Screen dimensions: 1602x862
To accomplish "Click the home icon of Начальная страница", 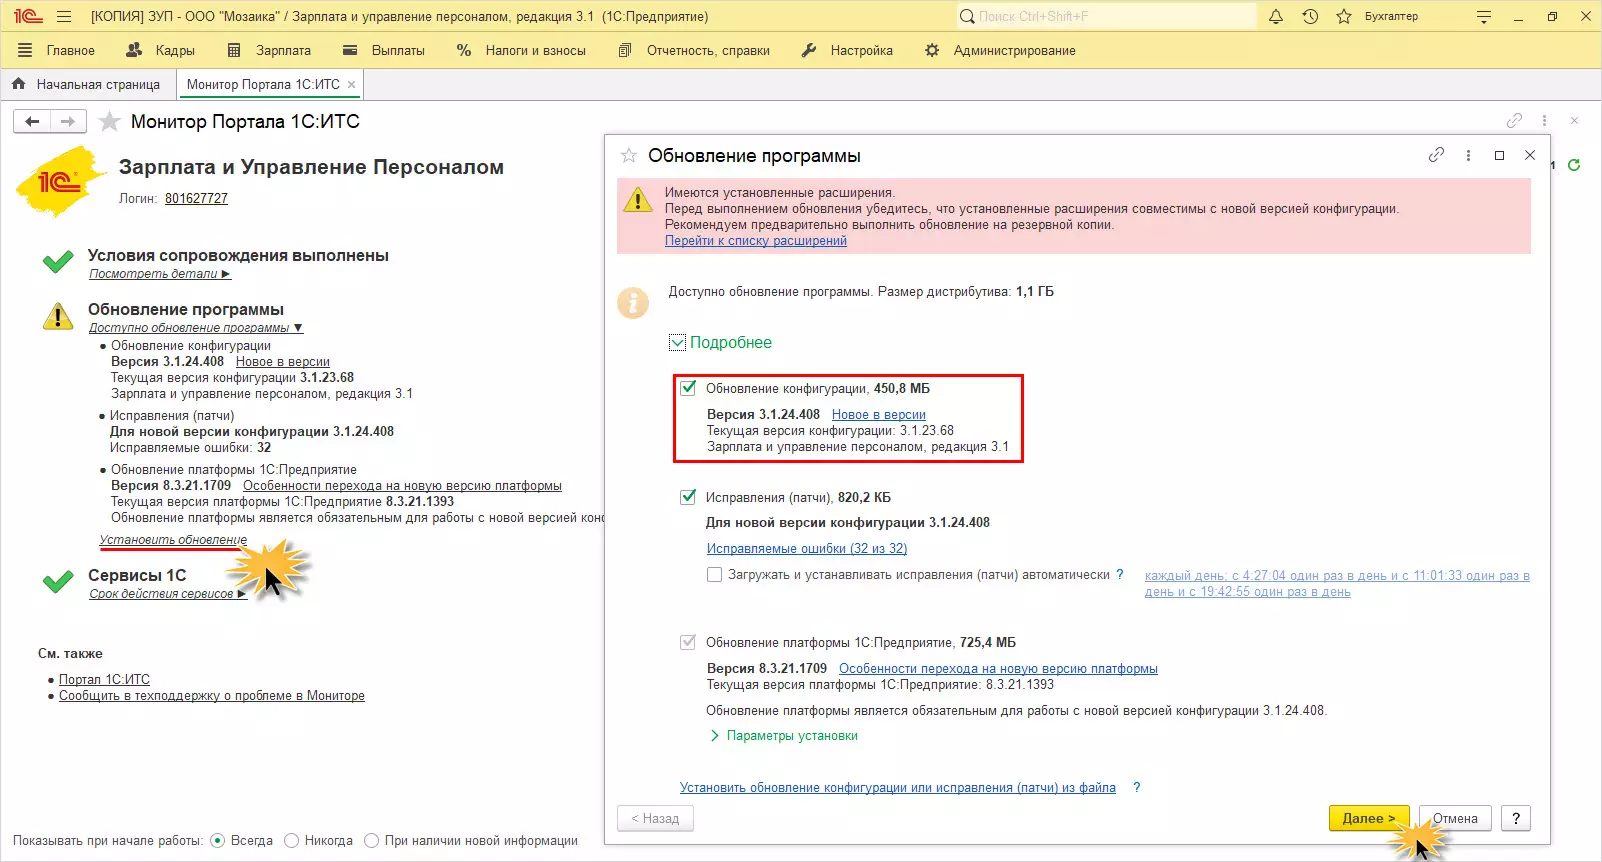I will click(19, 84).
